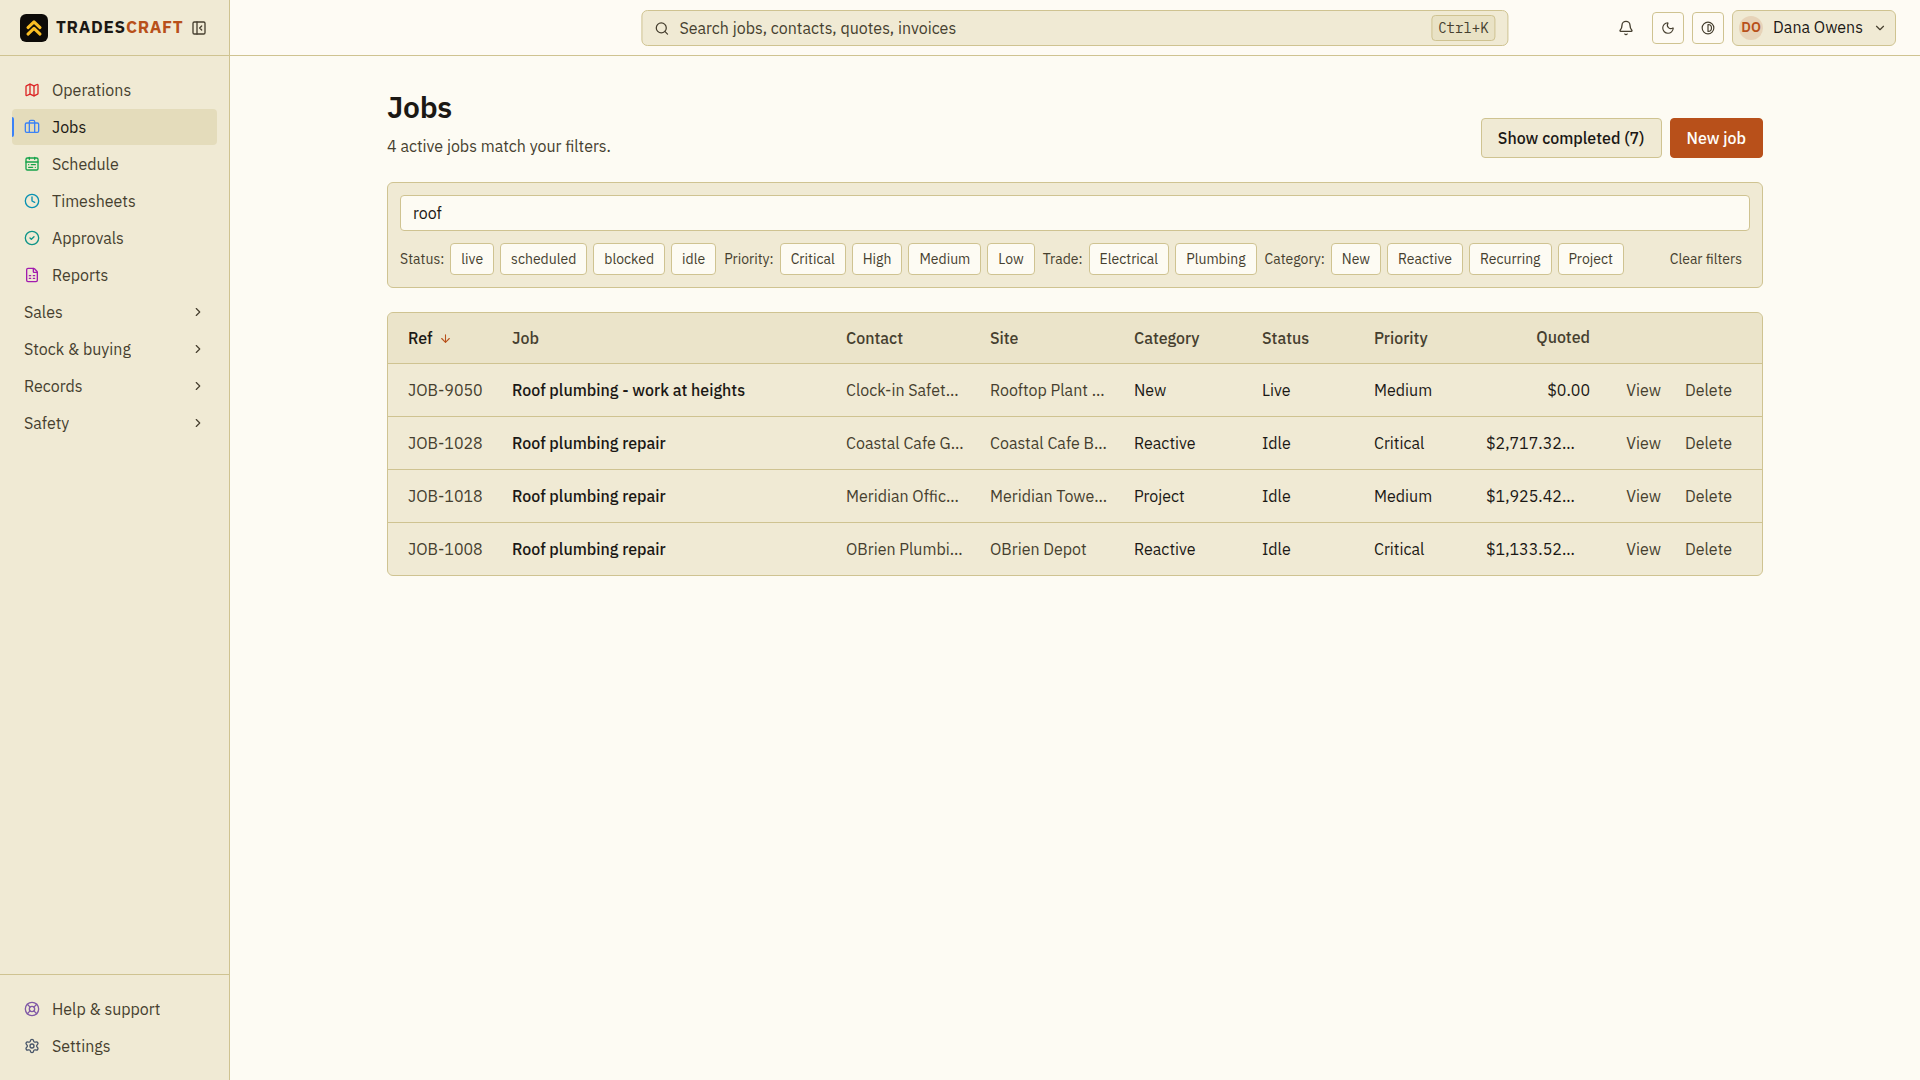Toggle the Medium priority filter
This screenshot has height=1080, width=1920.
coord(944,259)
